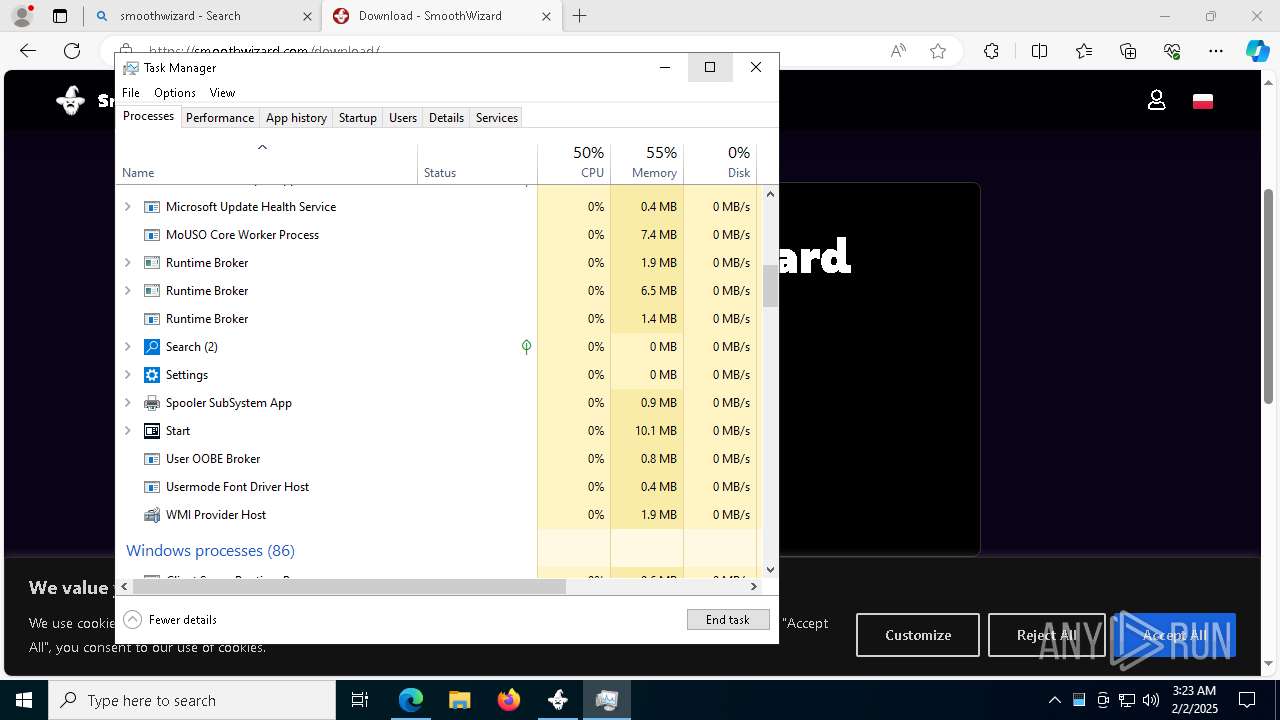Expand the Search (2) process group
This screenshot has width=1280, height=720.
click(x=127, y=347)
